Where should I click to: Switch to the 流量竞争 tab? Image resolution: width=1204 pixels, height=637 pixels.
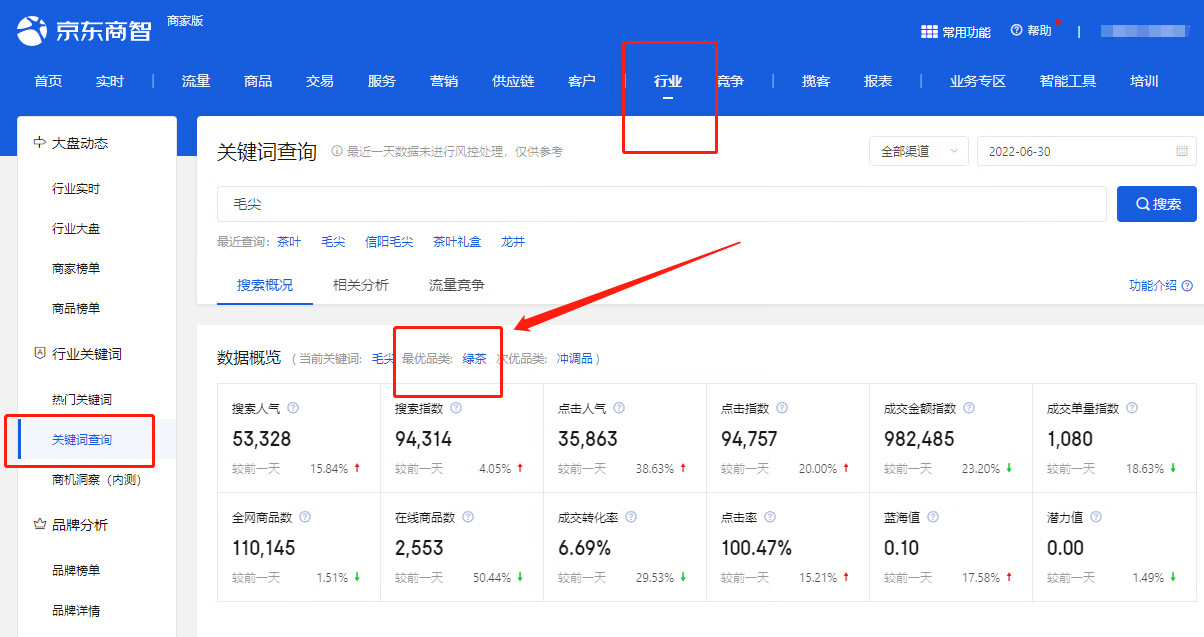coord(457,285)
